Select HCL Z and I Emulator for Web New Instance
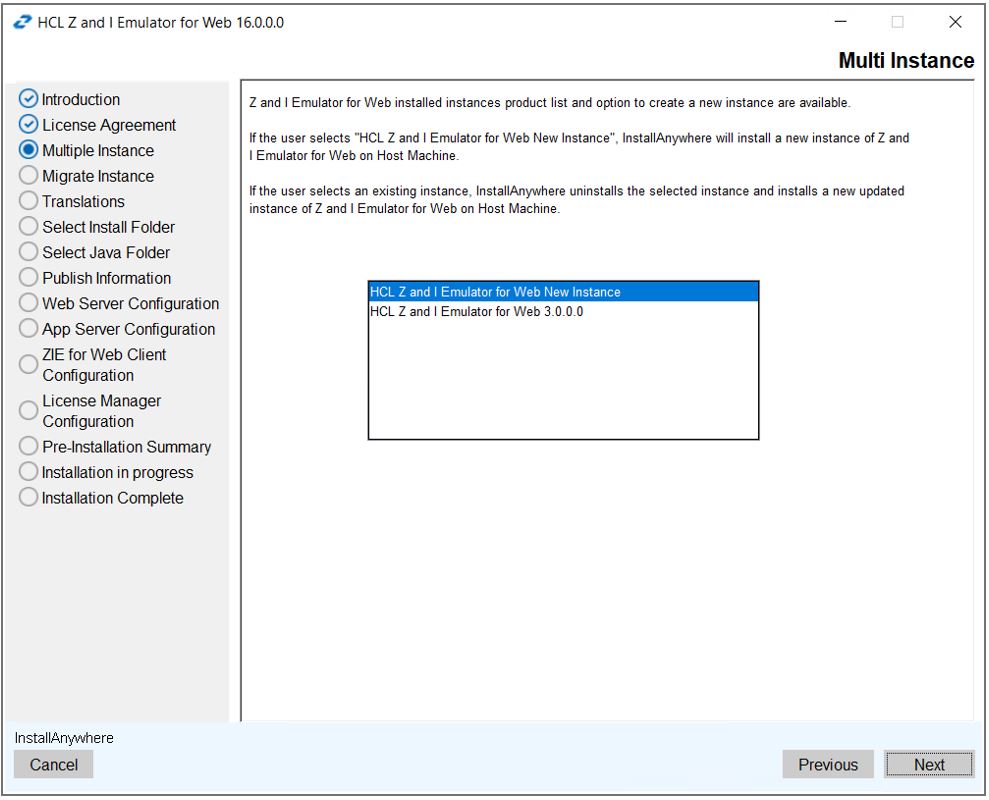Image resolution: width=989 pixels, height=800 pixels. [563, 291]
